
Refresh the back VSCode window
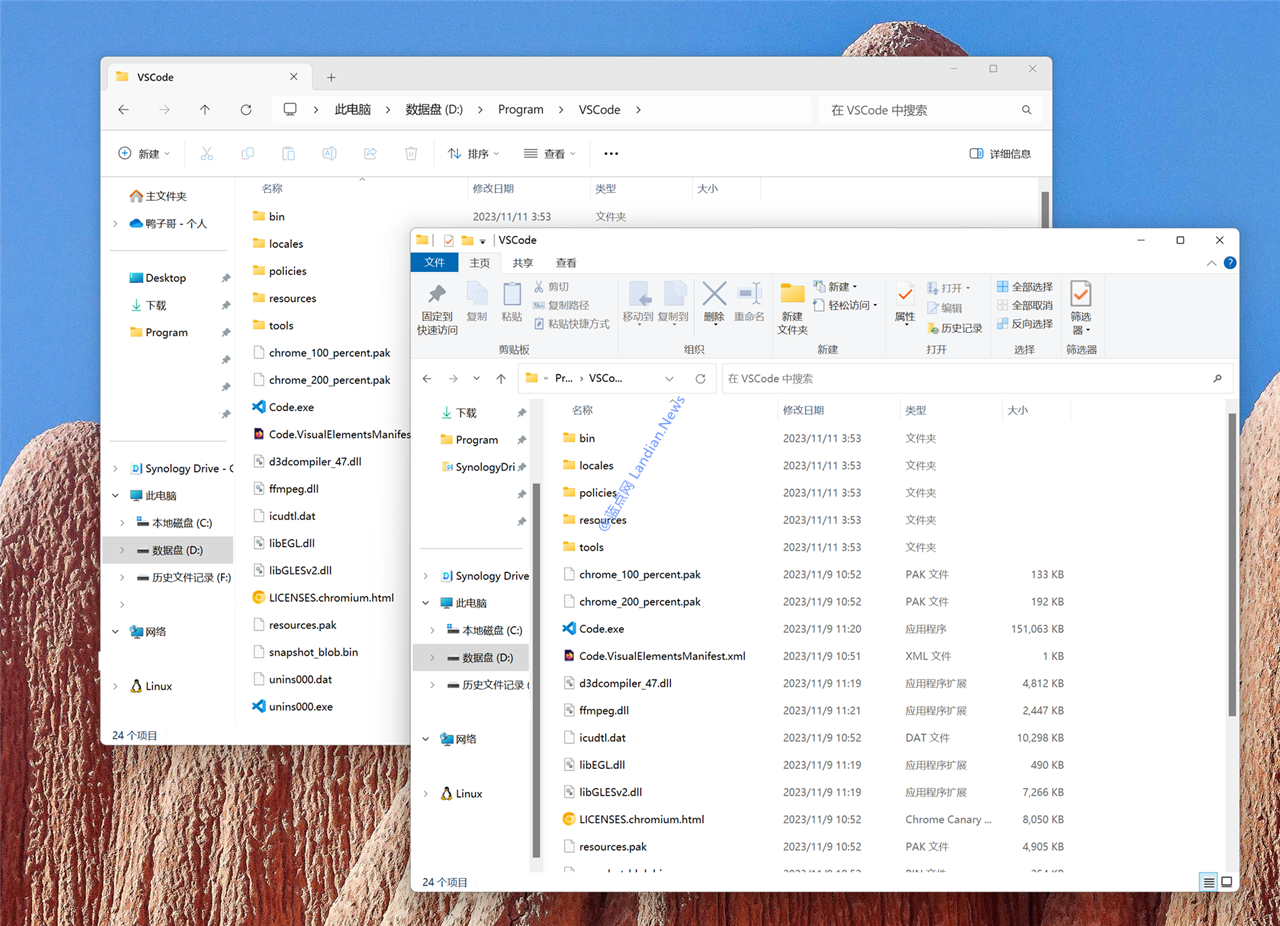[x=246, y=110]
